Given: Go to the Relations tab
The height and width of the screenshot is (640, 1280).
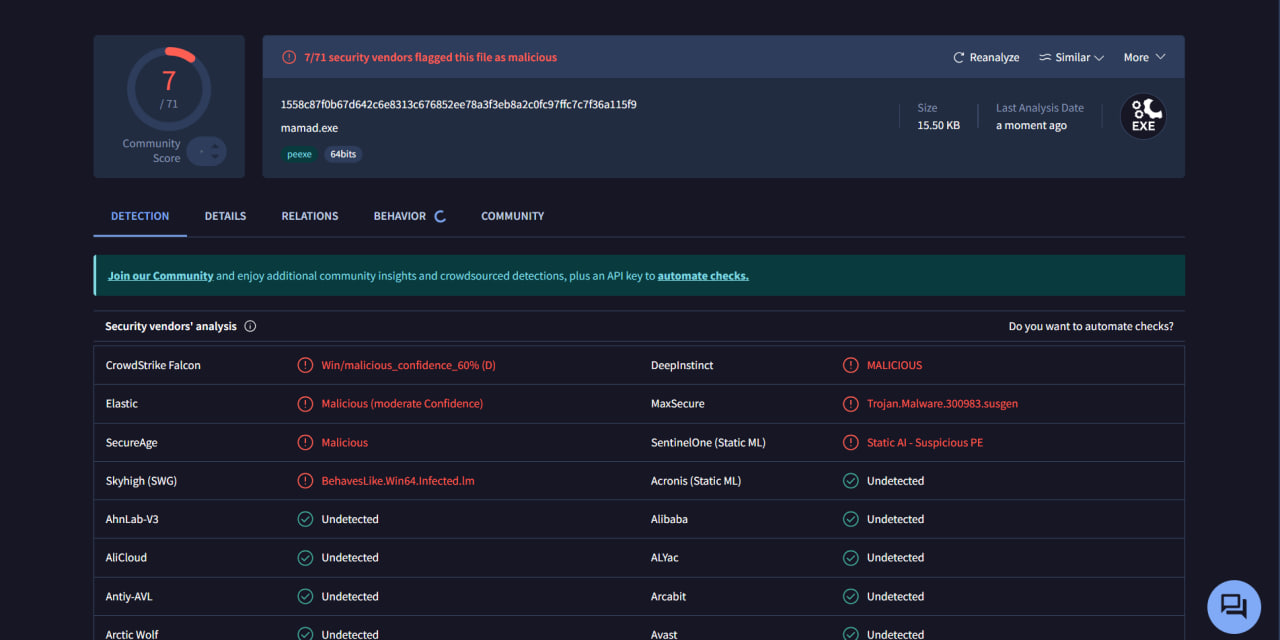Looking at the screenshot, I should [x=310, y=216].
